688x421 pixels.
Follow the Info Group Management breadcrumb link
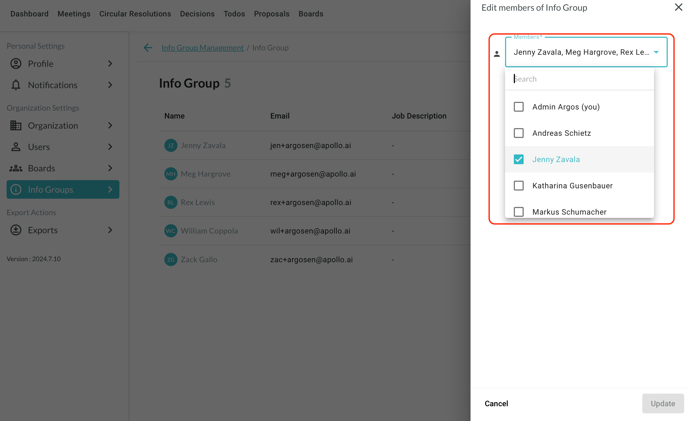tap(202, 48)
